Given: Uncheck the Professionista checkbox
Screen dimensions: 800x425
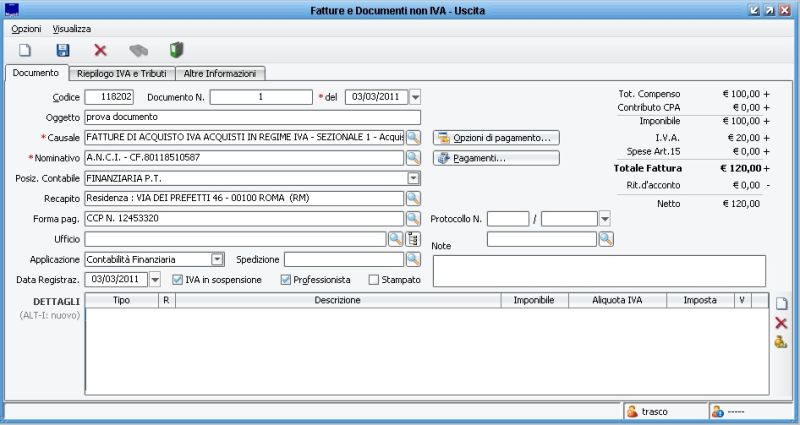Looking at the screenshot, I should 286,280.
